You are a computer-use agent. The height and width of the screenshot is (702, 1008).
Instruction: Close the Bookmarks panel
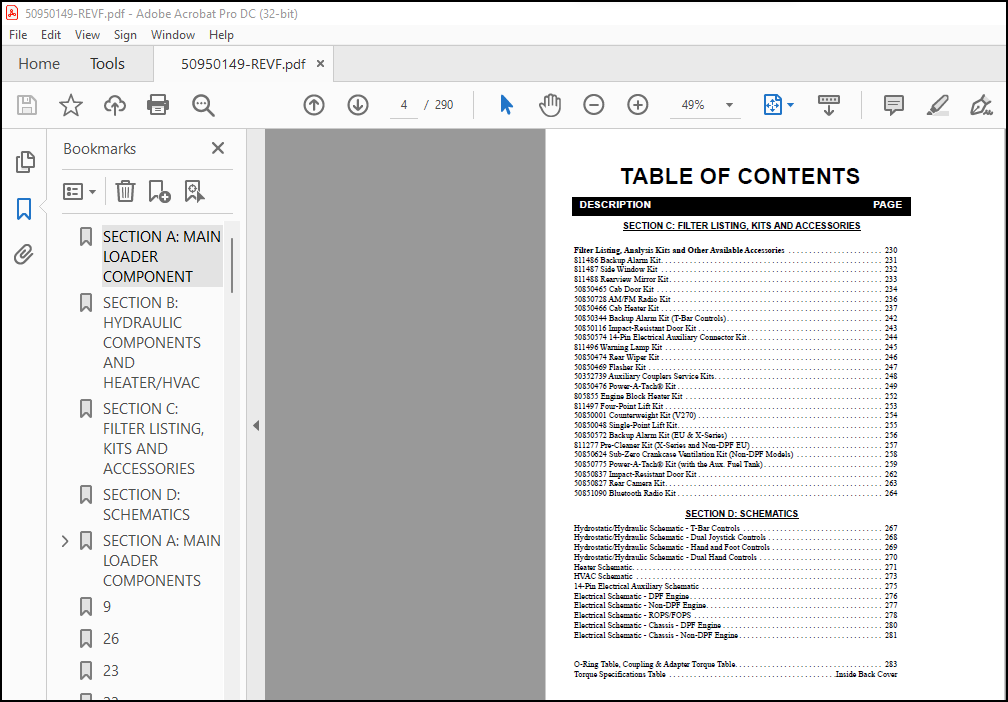(x=218, y=148)
